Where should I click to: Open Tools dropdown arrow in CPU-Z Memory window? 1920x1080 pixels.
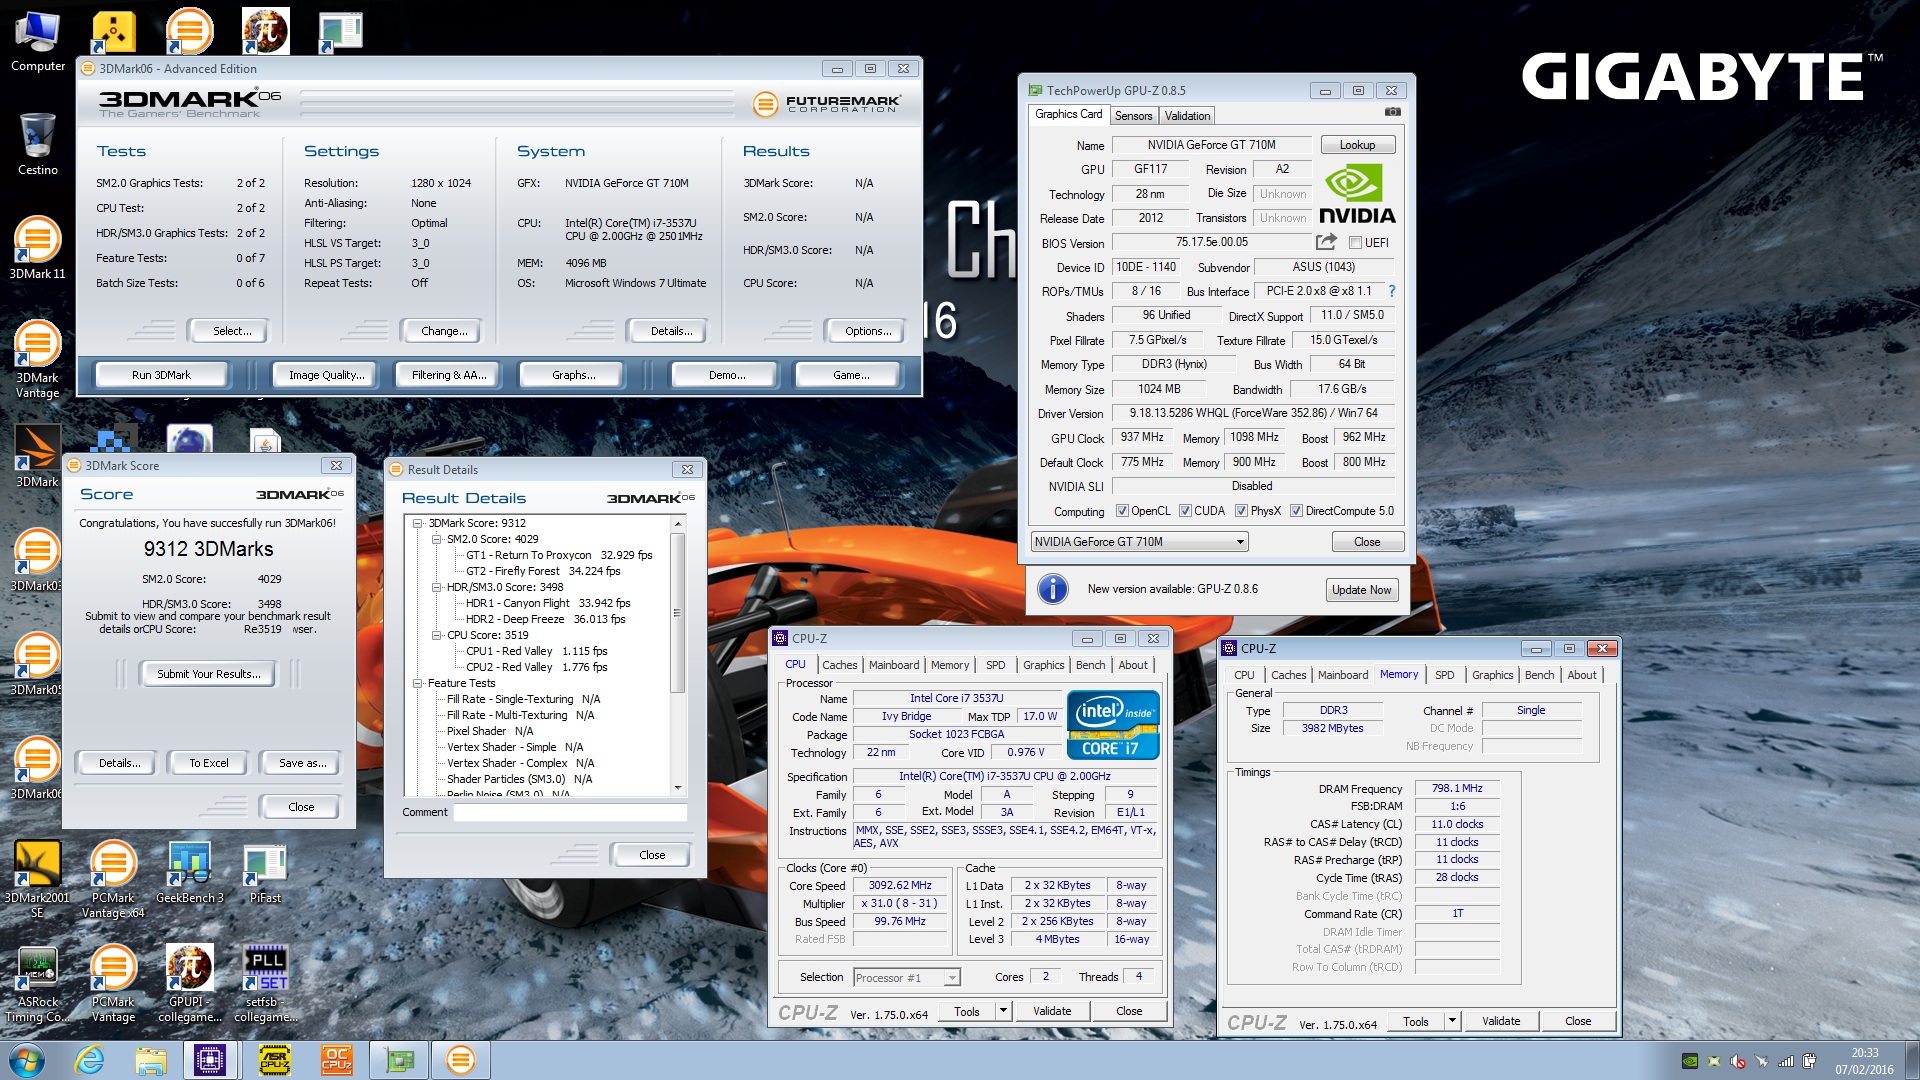[1452, 1021]
